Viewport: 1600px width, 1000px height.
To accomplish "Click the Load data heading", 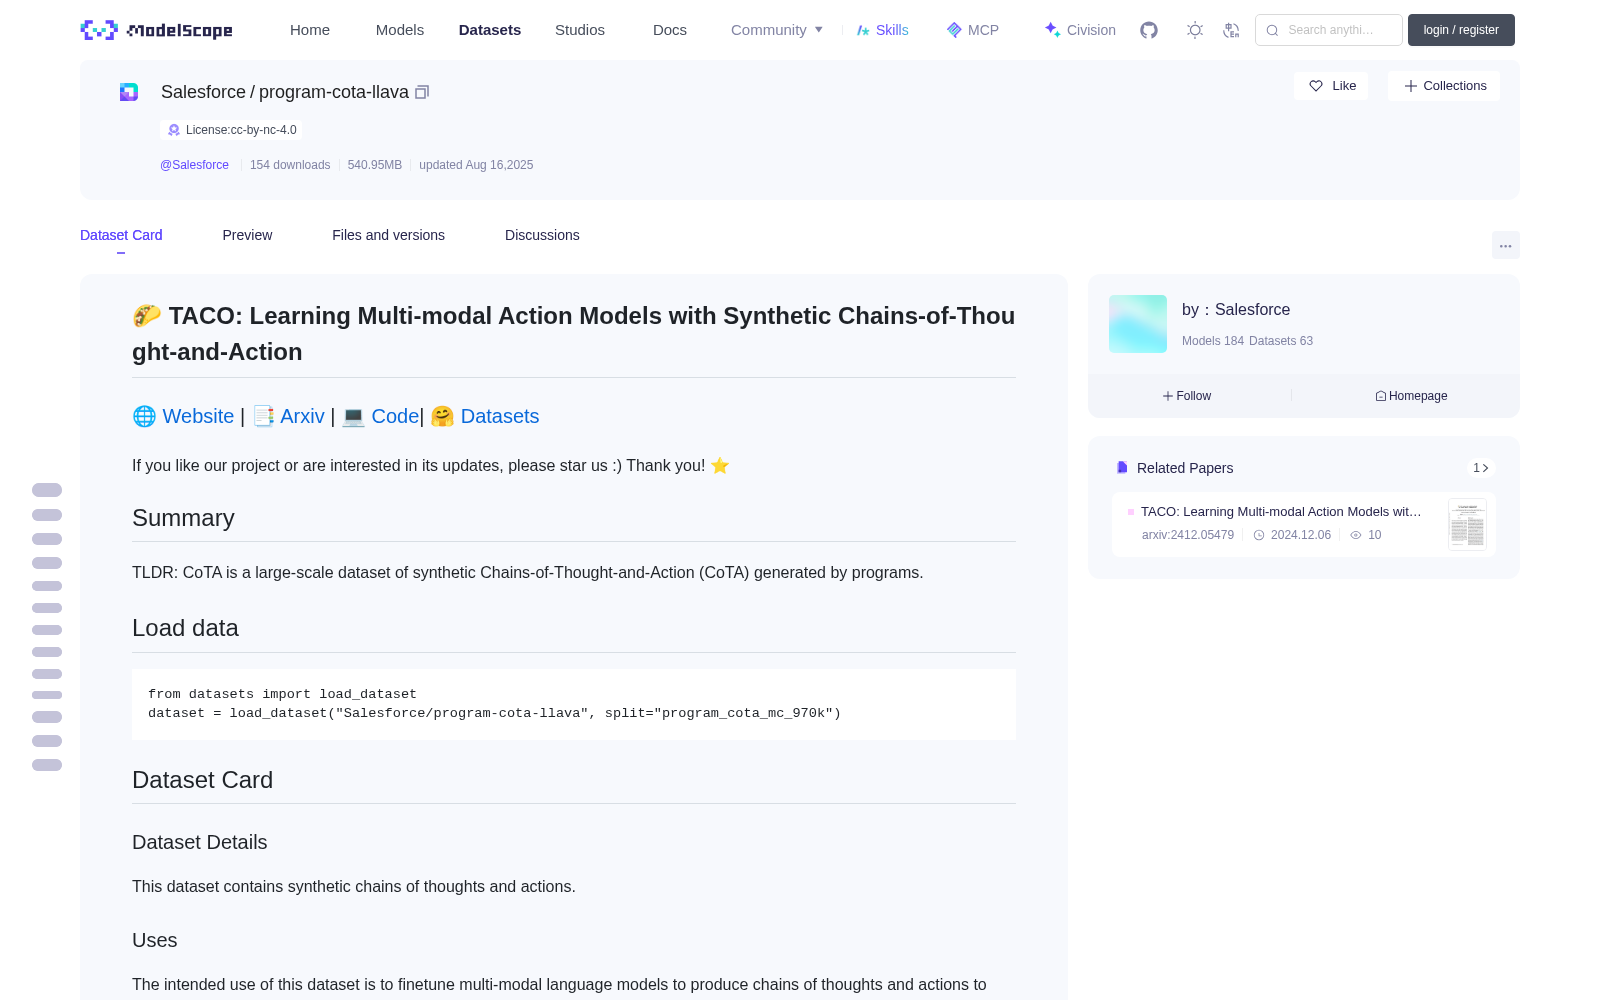I will (185, 628).
